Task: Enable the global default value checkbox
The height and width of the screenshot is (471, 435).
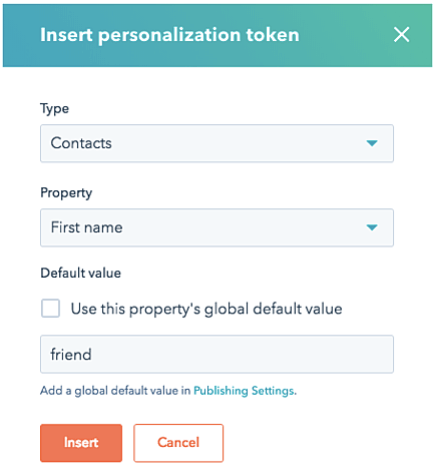Action: [50, 308]
